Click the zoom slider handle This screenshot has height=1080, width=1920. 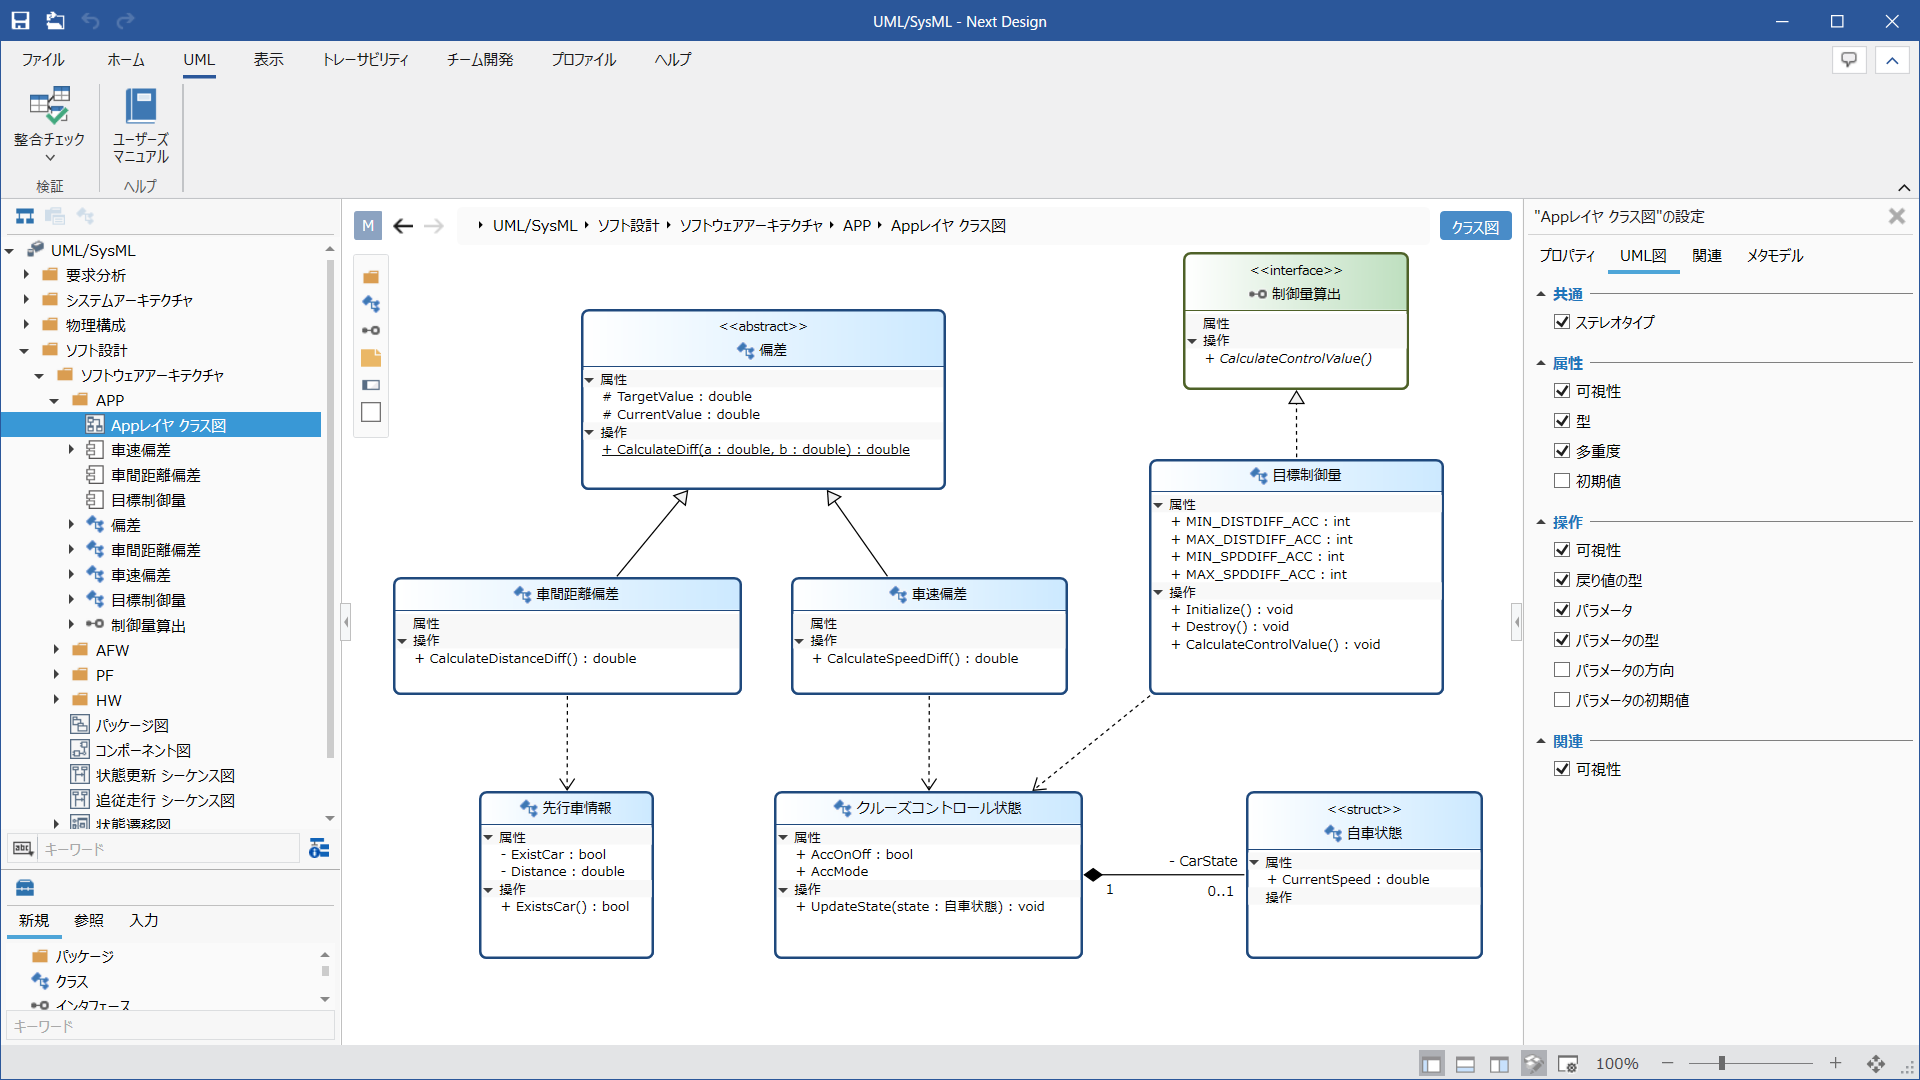pyautogui.click(x=1722, y=1063)
